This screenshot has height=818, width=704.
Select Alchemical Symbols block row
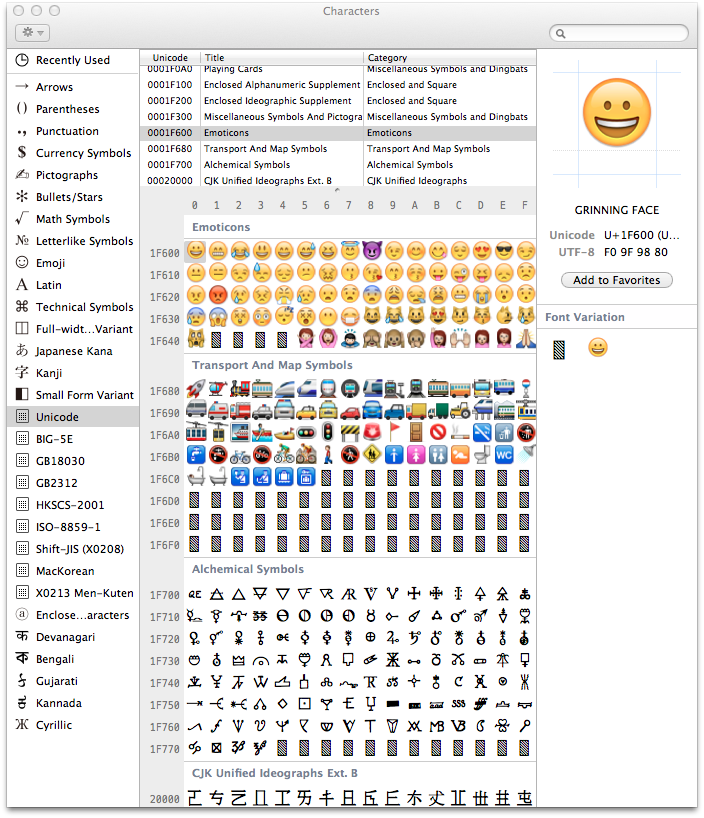[x=338, y=165]
